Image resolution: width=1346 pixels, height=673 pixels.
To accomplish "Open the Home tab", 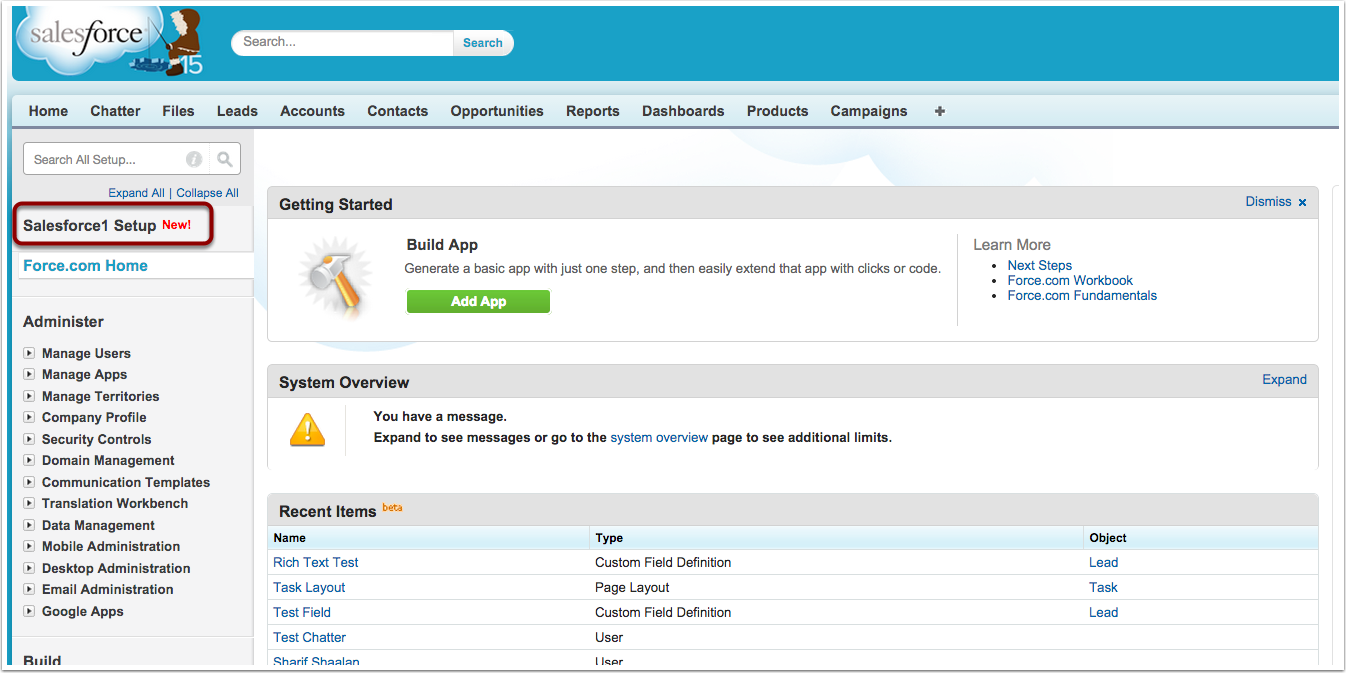I will (x=48, y=111).
